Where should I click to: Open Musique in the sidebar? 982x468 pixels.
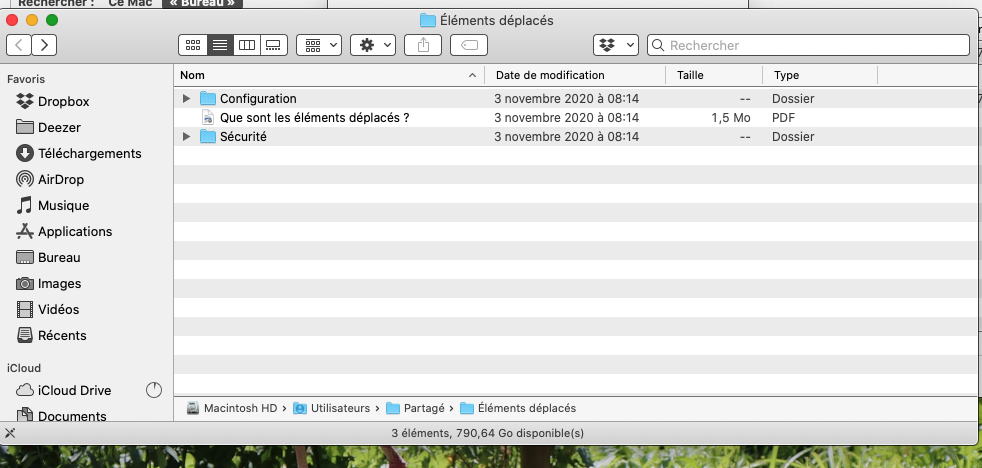[52, 205]
